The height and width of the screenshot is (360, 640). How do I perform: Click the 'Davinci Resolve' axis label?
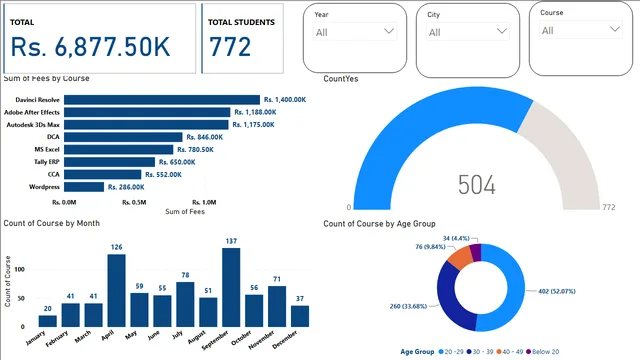tap(38, 100)
